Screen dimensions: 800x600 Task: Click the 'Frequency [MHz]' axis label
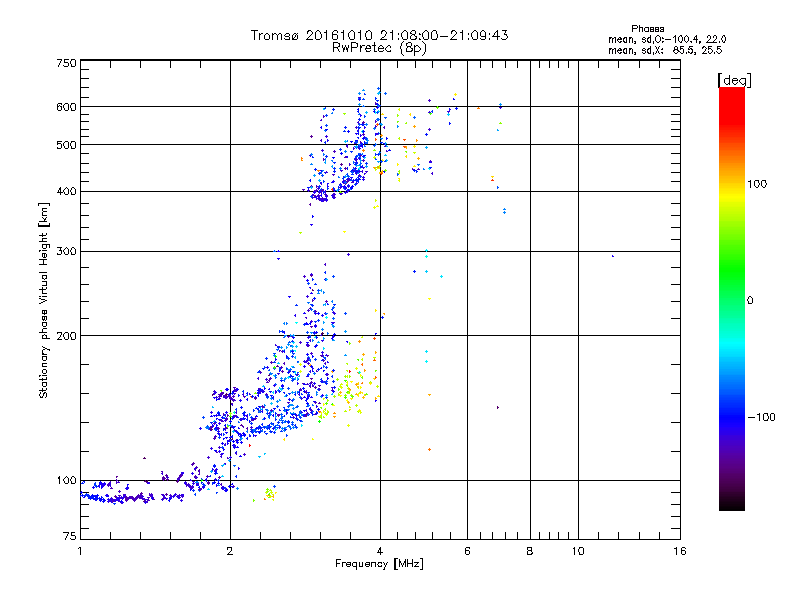click(x=379, y=564)
